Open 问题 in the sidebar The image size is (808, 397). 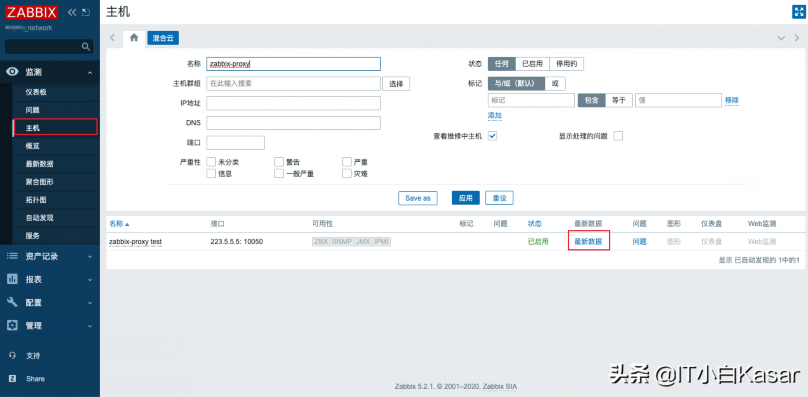tap(32, 110)
